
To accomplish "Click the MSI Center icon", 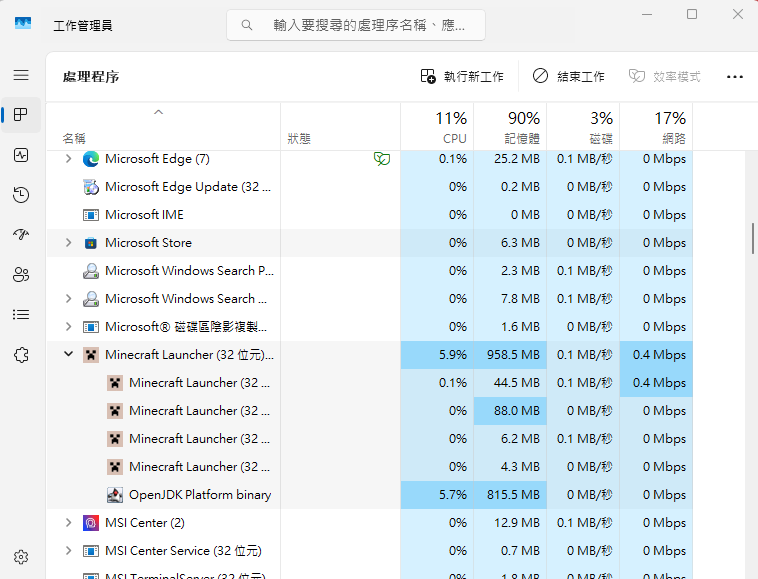I will (x=91, y=523).
